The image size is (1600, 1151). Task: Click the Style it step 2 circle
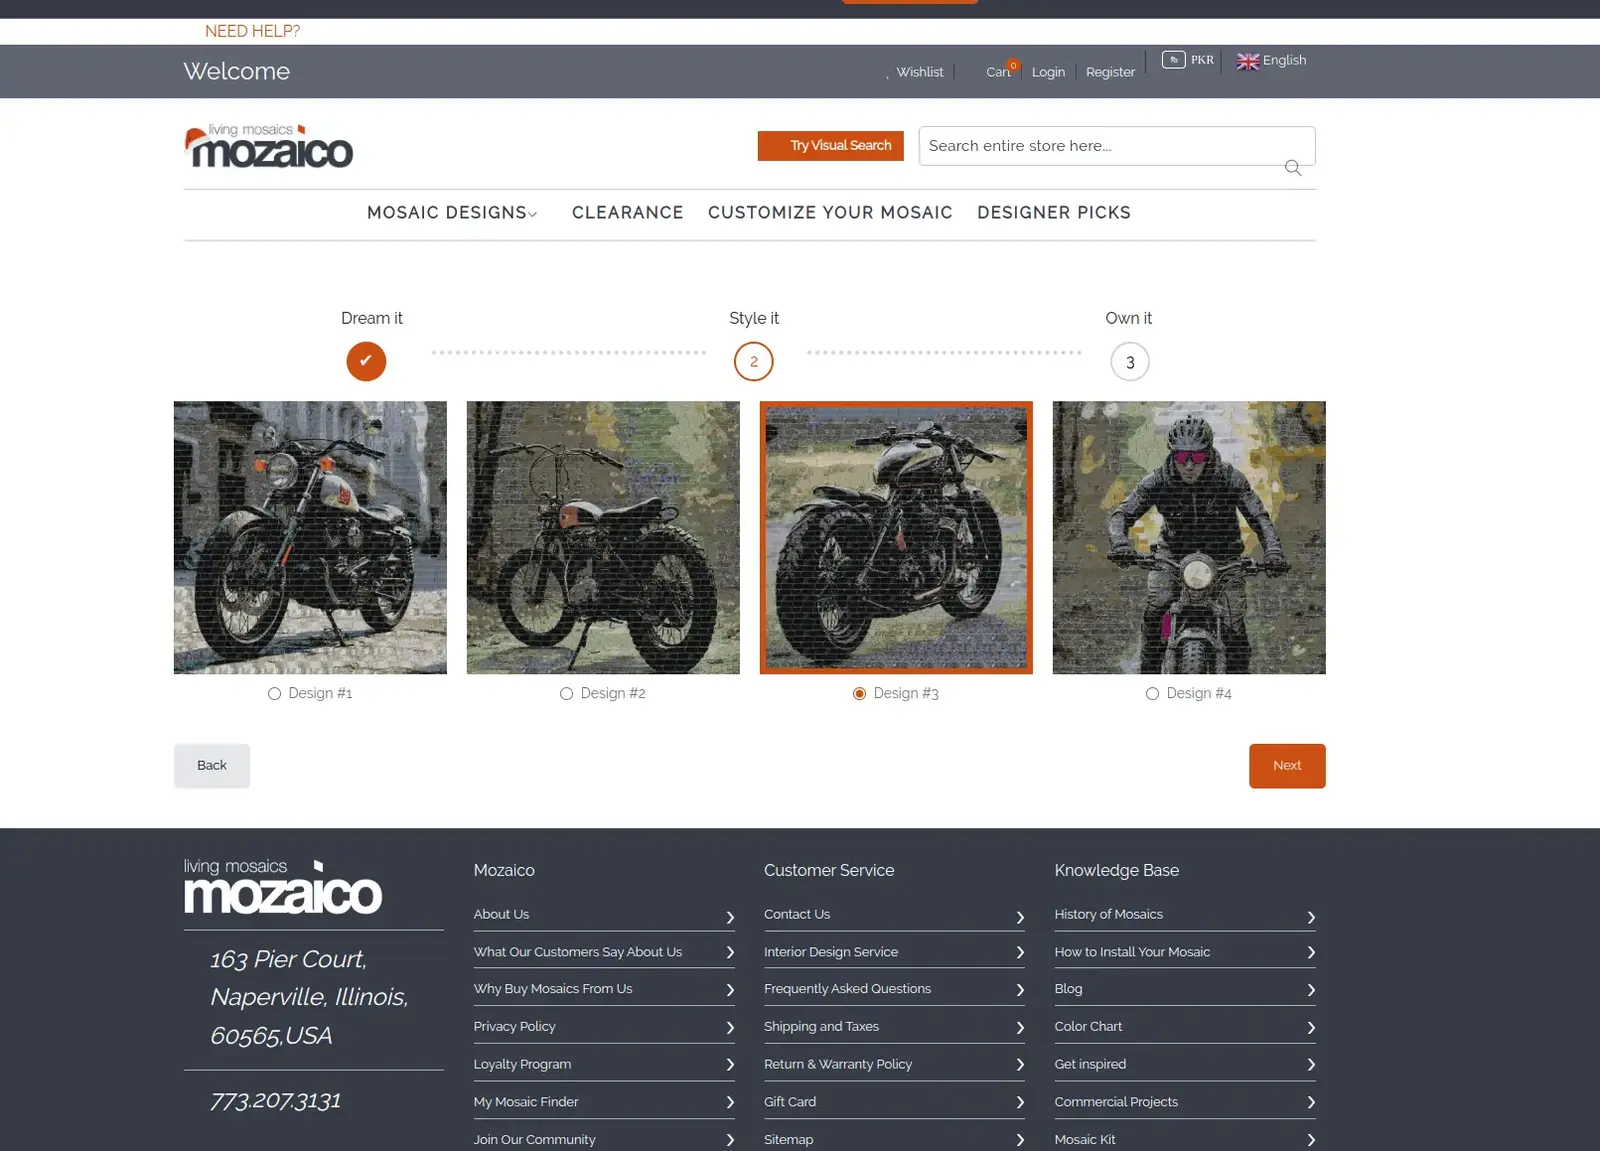pyautogui.click(x=753, y=361)
